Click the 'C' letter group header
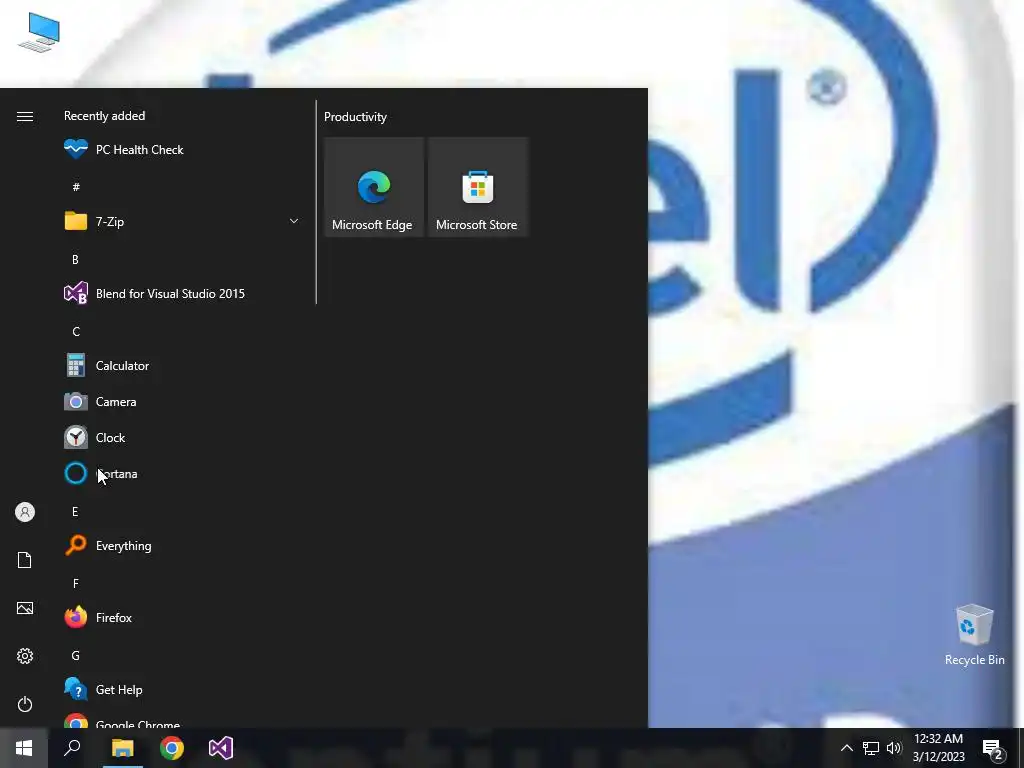The image size is (1024, 768). pyautogui.click(x=76, y=332)
